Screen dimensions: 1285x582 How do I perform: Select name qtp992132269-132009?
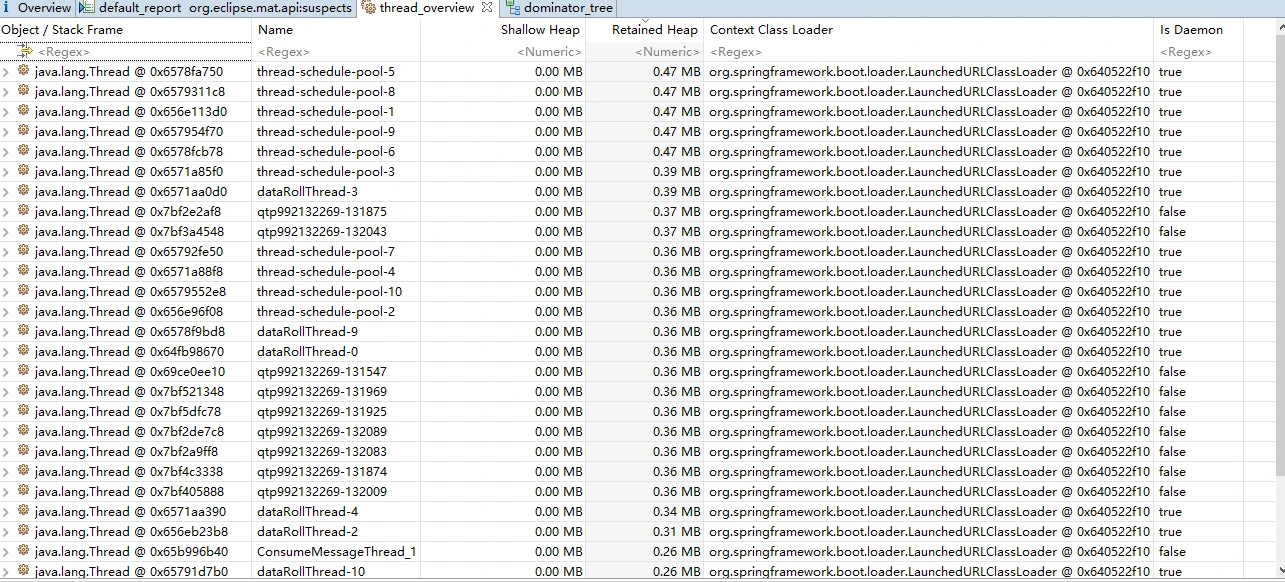click(x=322, y=492)
